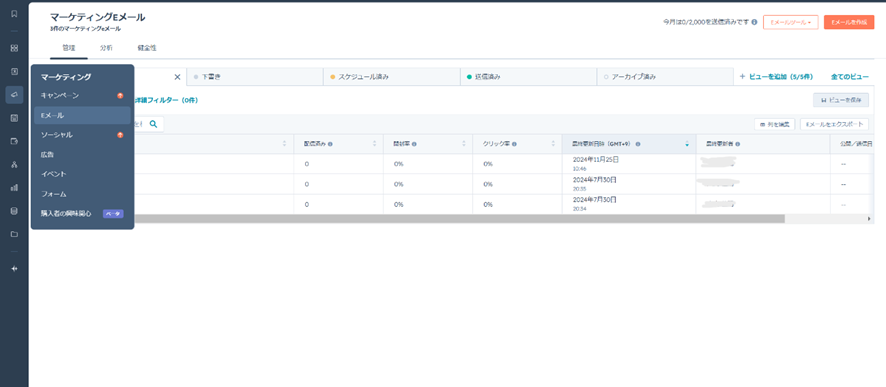The image size is (886, 387).
Task: Click the info icon next to 最終更新者 header
Action: tap(737, 144)
